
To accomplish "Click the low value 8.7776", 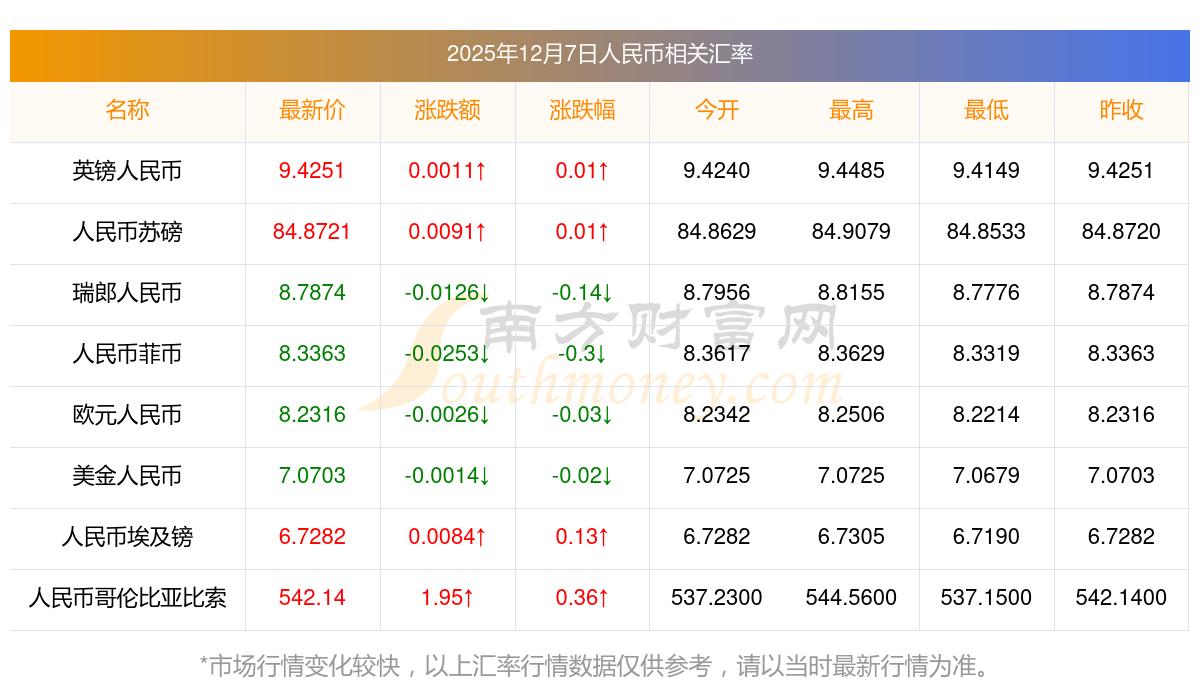I will click(986, 293).
